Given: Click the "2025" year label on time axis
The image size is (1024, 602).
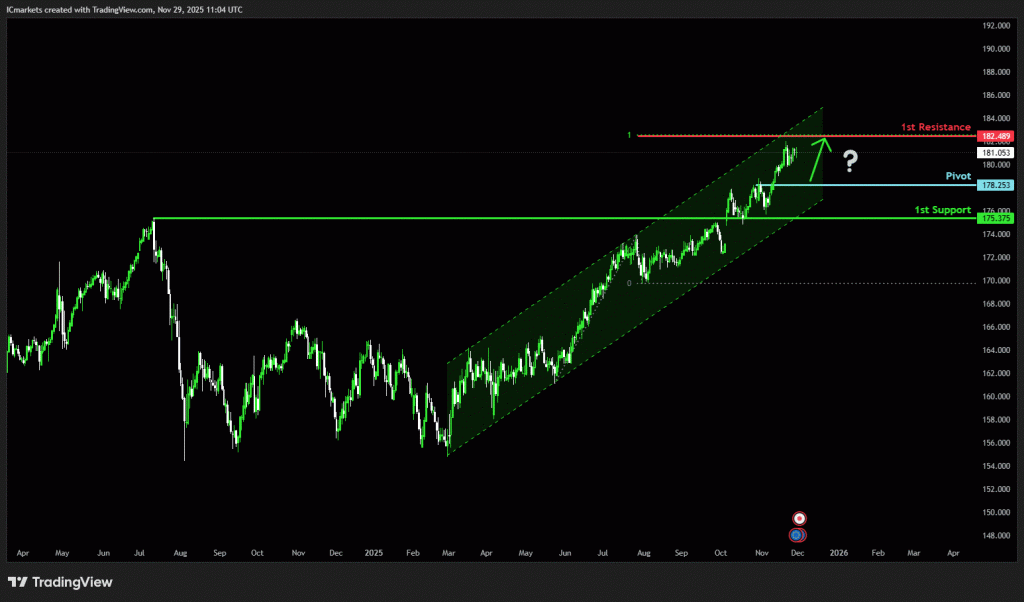Looking at the screenshot, I should point(374,552).
